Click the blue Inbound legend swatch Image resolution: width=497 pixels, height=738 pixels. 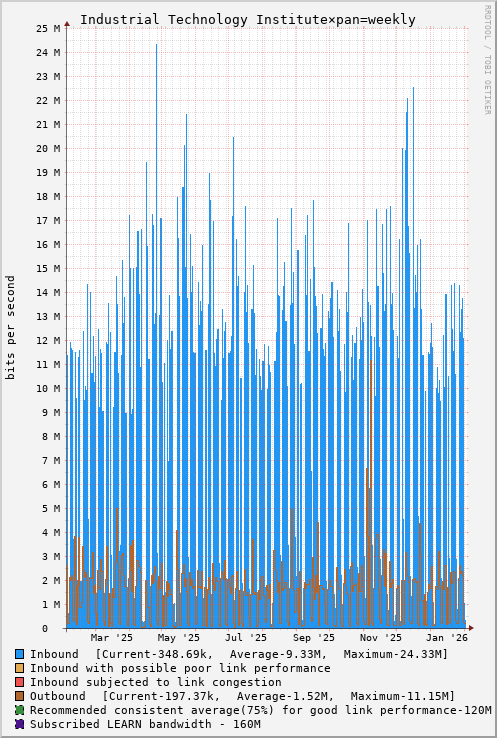(x=19, y=654)
